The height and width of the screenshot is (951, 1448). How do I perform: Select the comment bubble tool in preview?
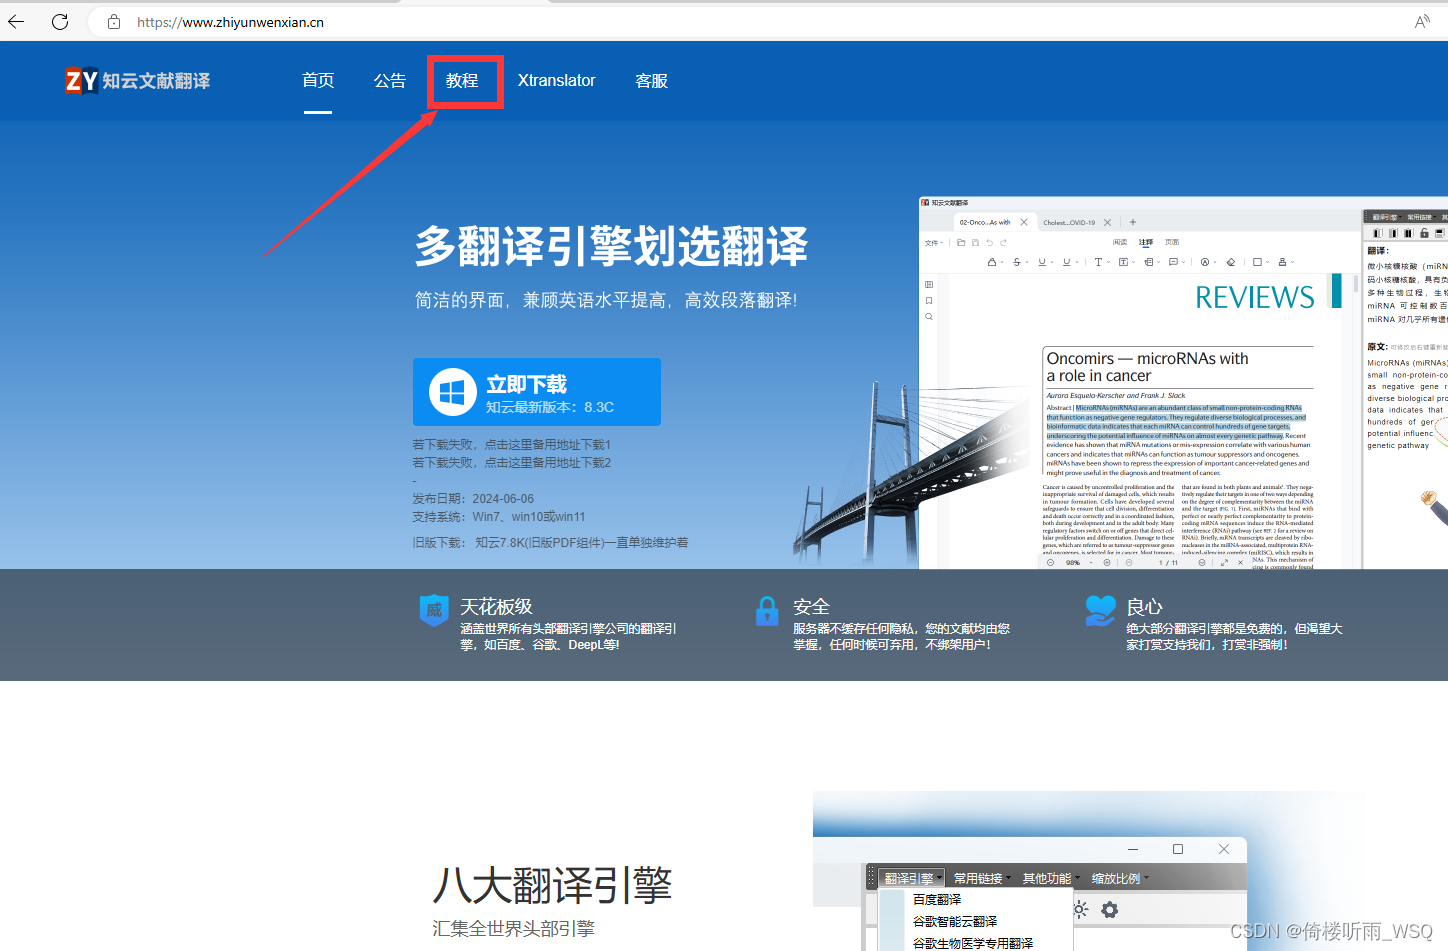1173,262
